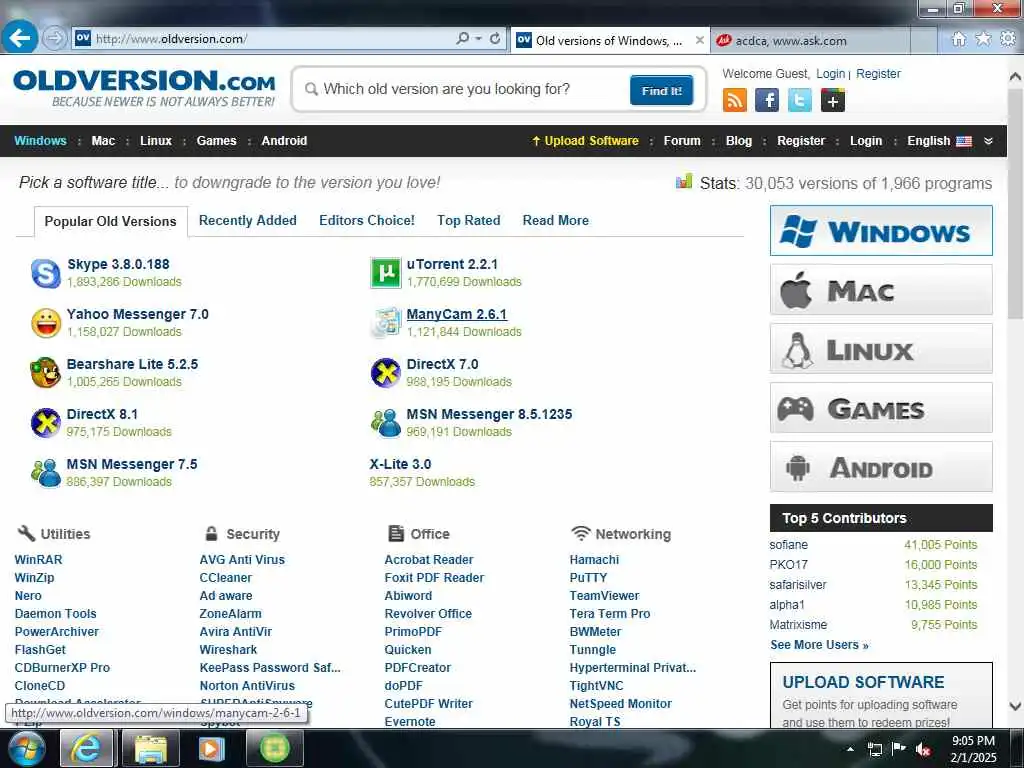Open the Blog navigation item
This screenshot has width=1024, height=768.
[x=739, y=141]
